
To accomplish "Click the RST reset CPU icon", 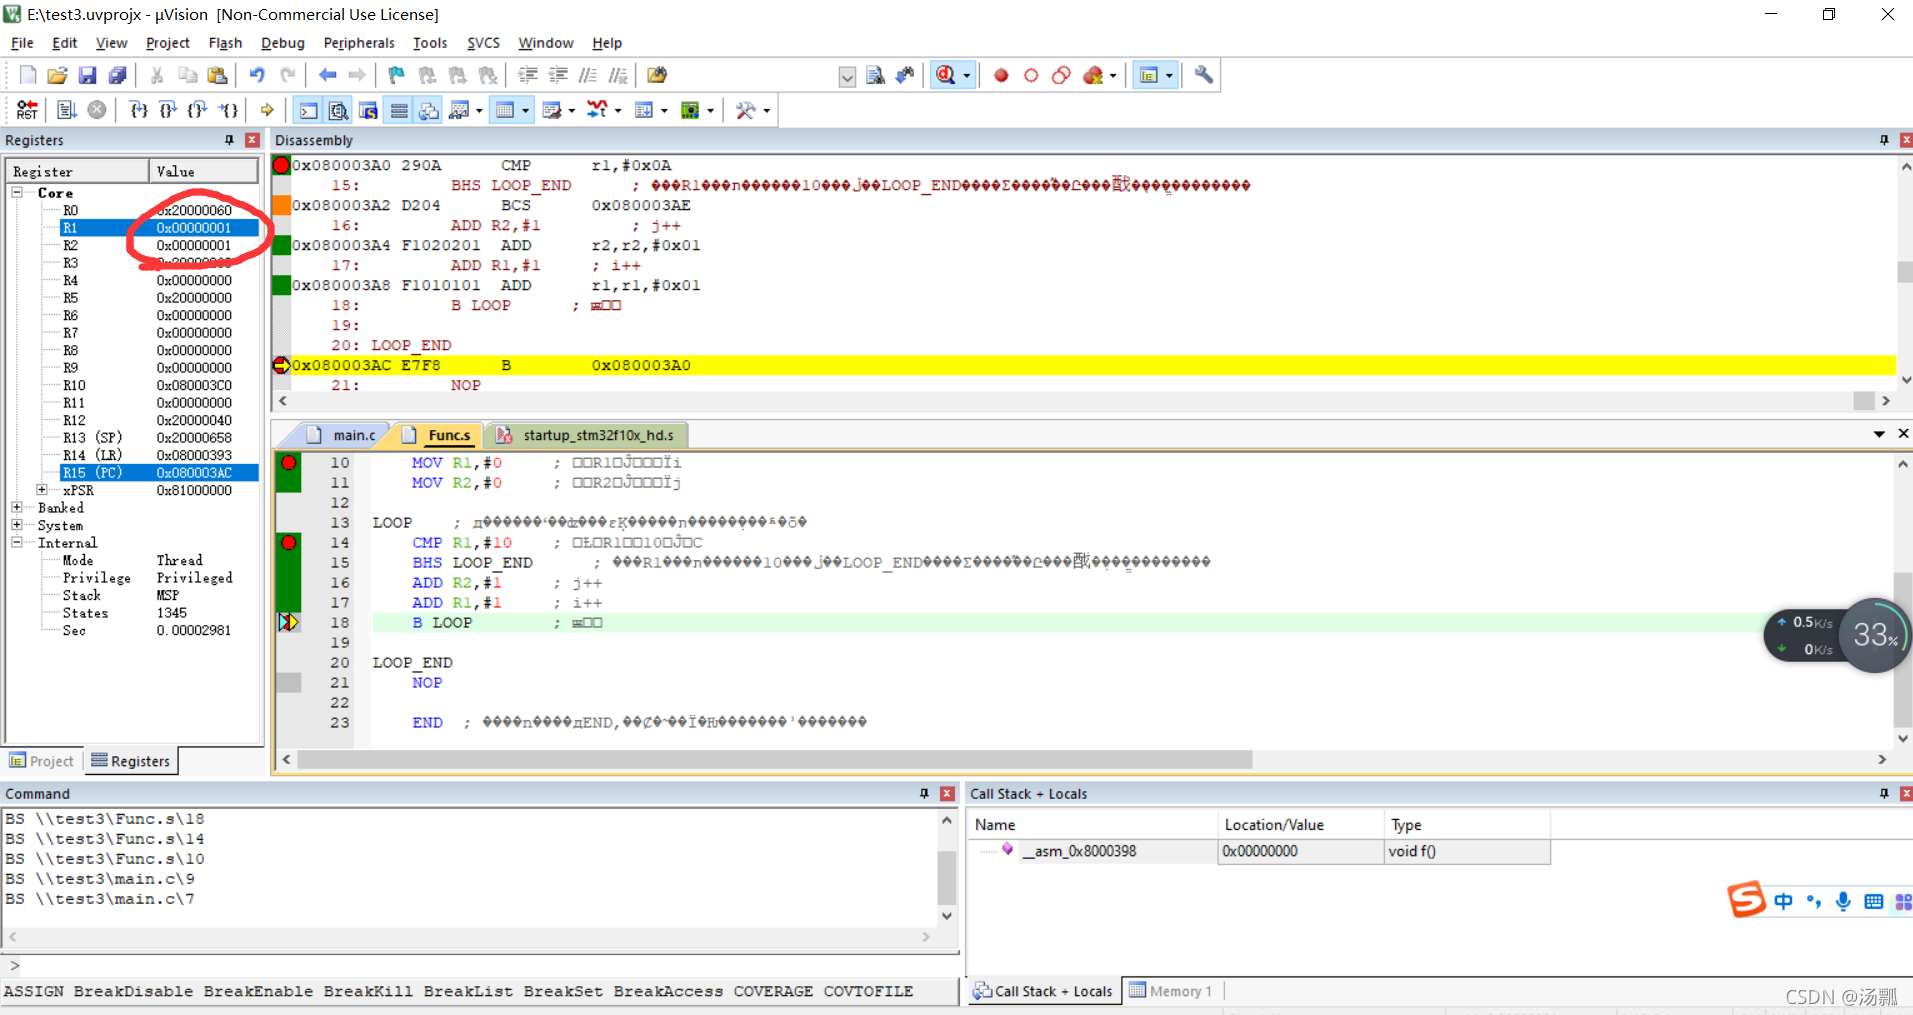I will [28, 110].
